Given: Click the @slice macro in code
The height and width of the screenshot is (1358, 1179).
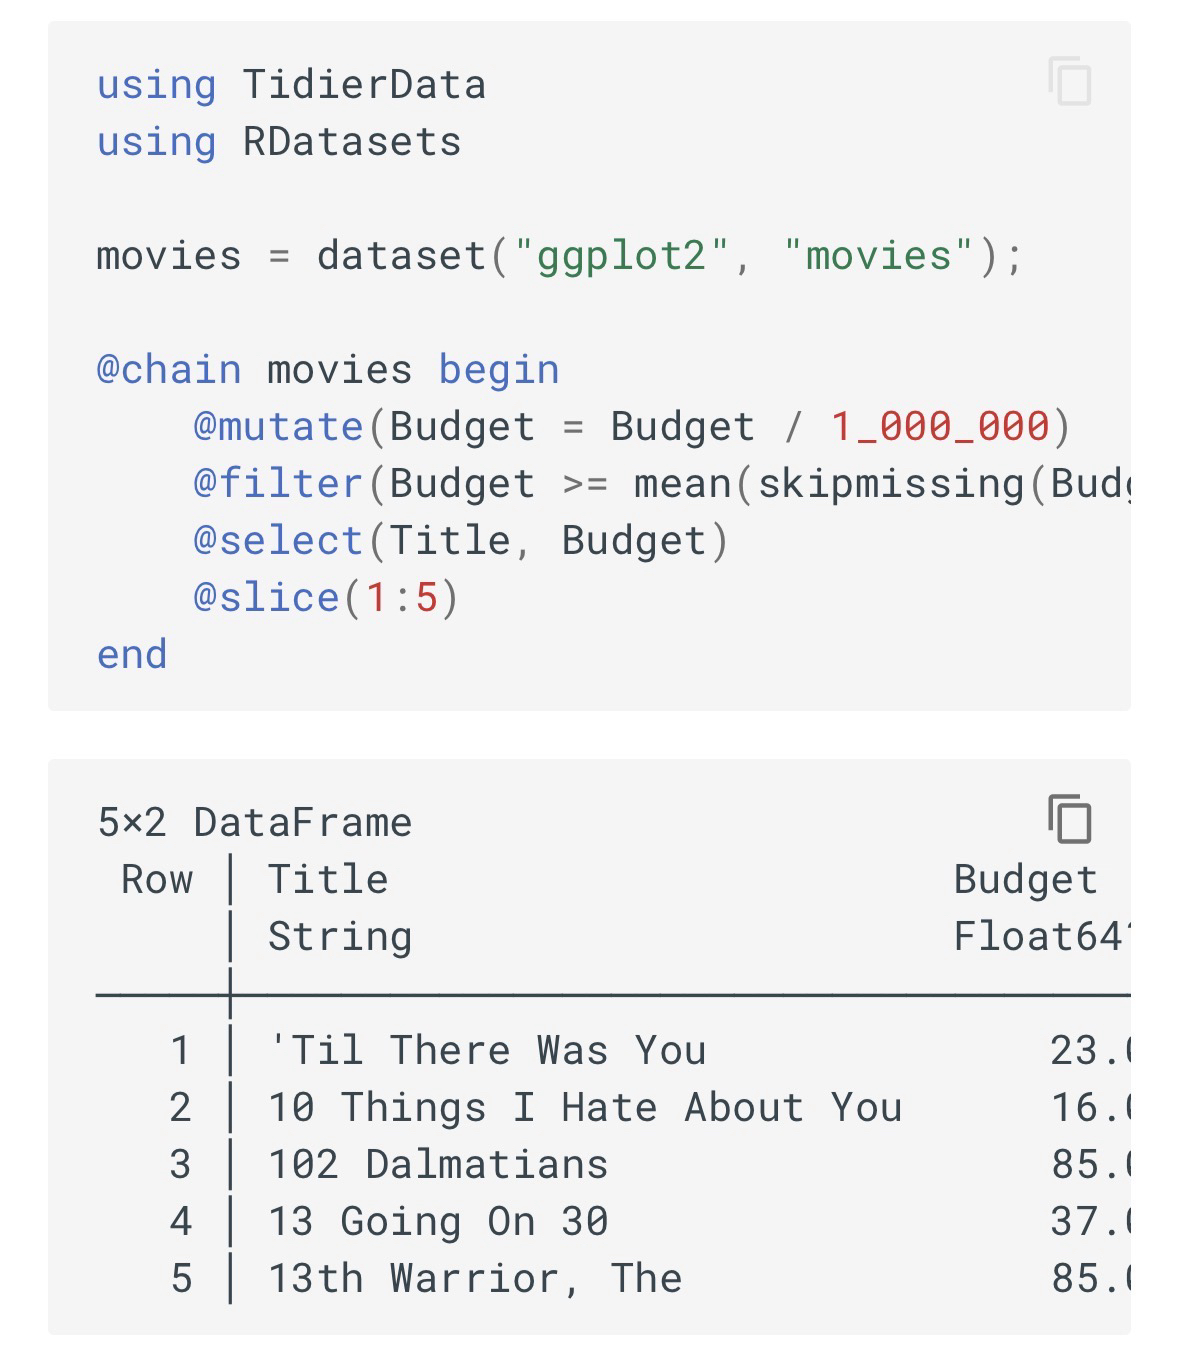Looking at the screenshot, I should [266, 598].
